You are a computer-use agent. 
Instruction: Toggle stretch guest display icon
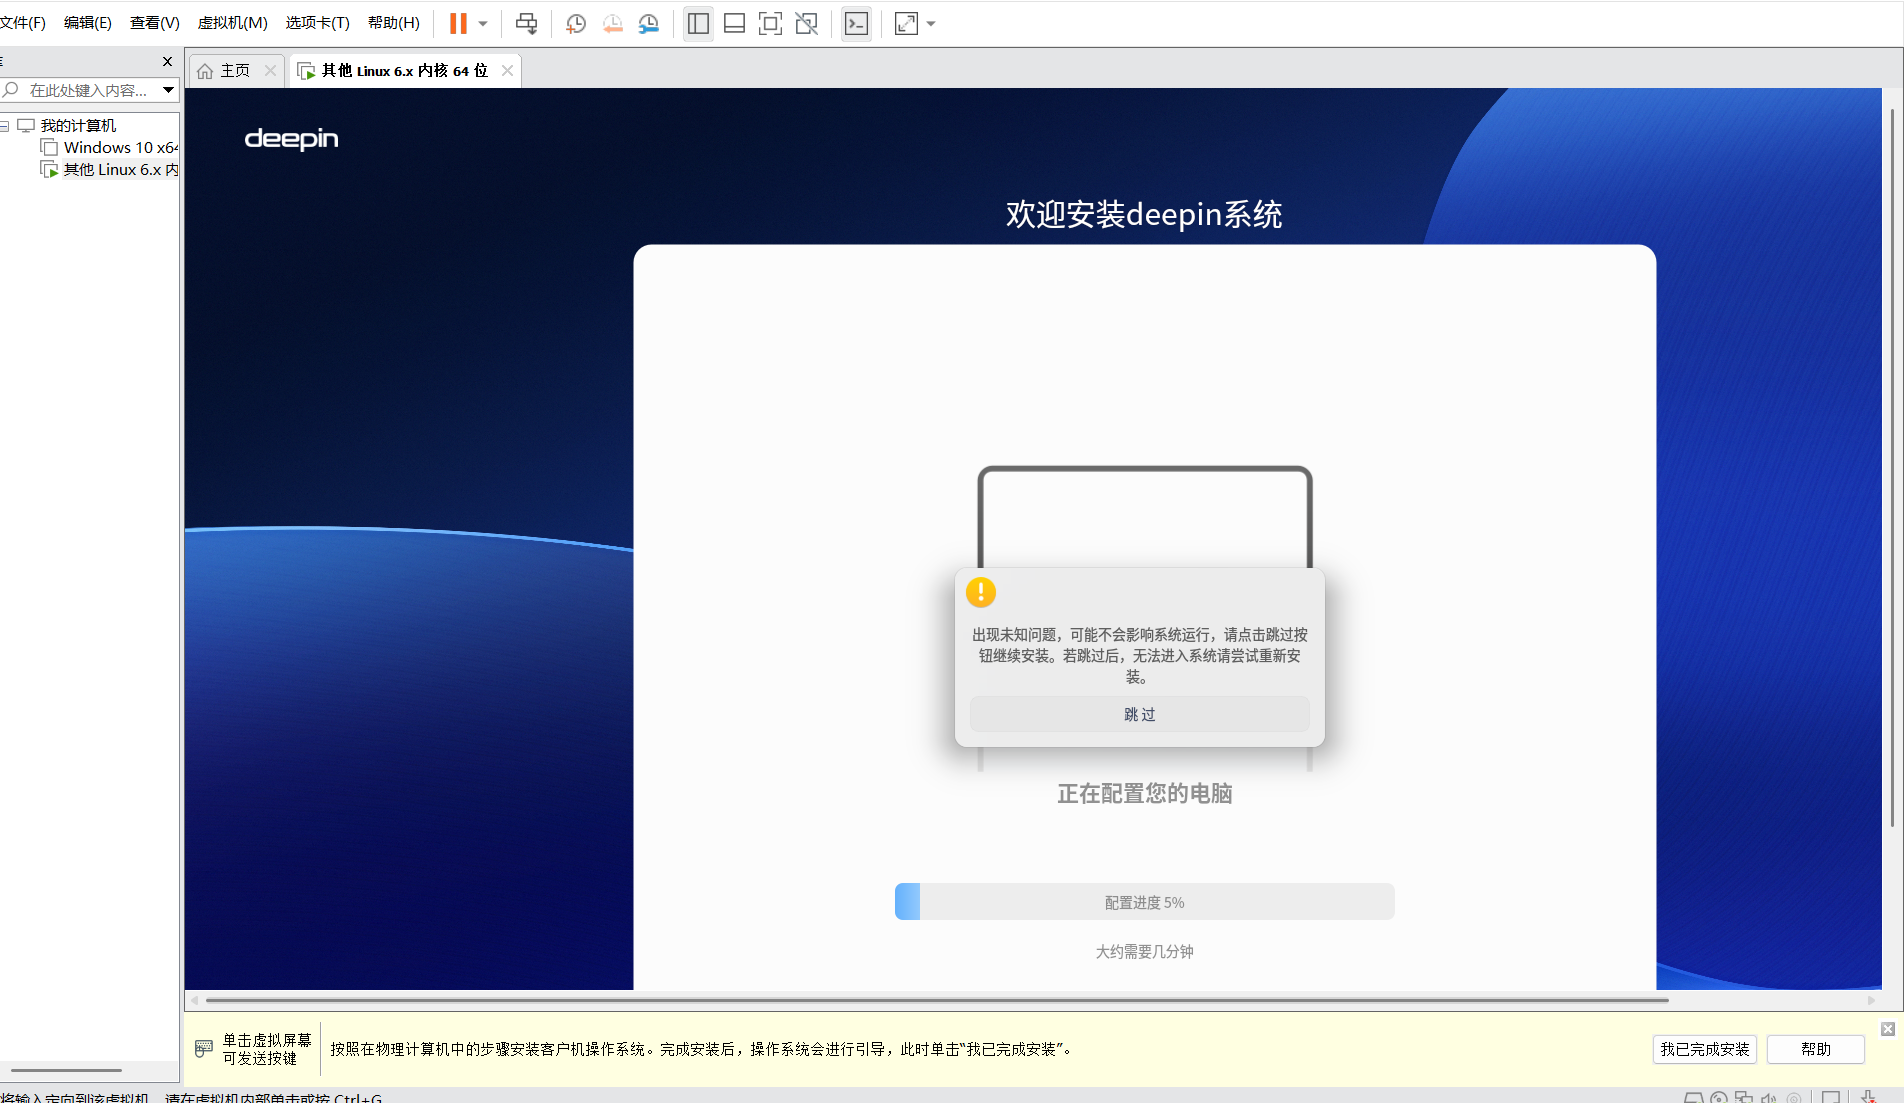pos(906,23)
